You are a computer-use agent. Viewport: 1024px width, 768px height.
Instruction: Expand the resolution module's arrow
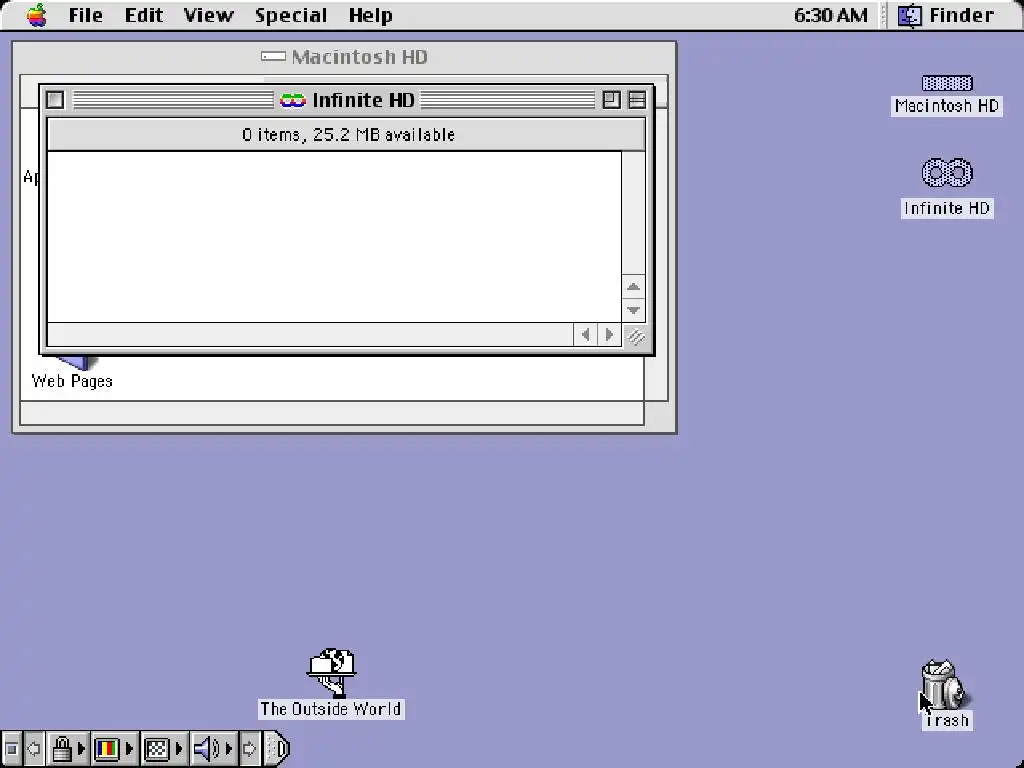[180, 749]
